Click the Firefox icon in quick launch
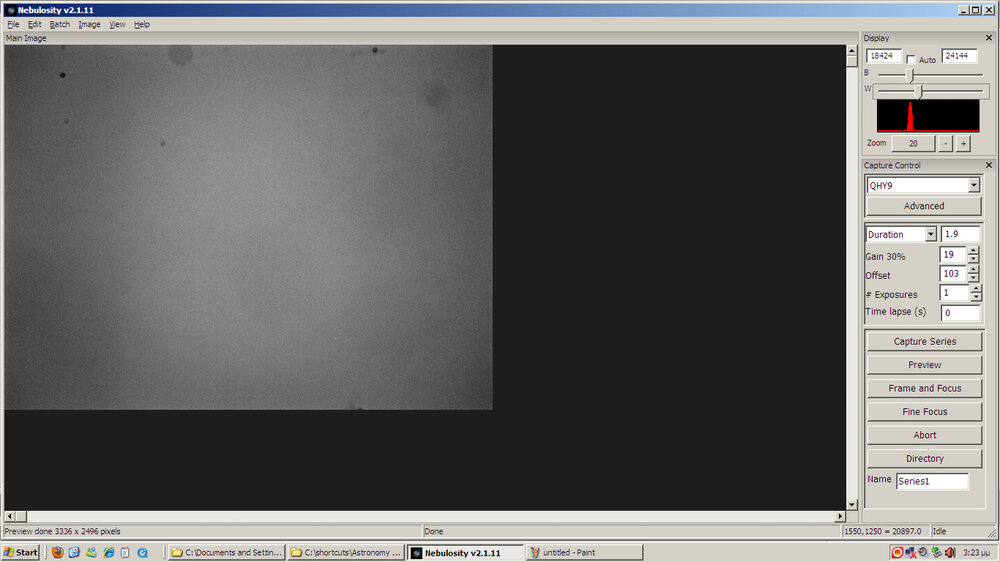Viewport: 1000px width, 562px height. pos(57,552)
